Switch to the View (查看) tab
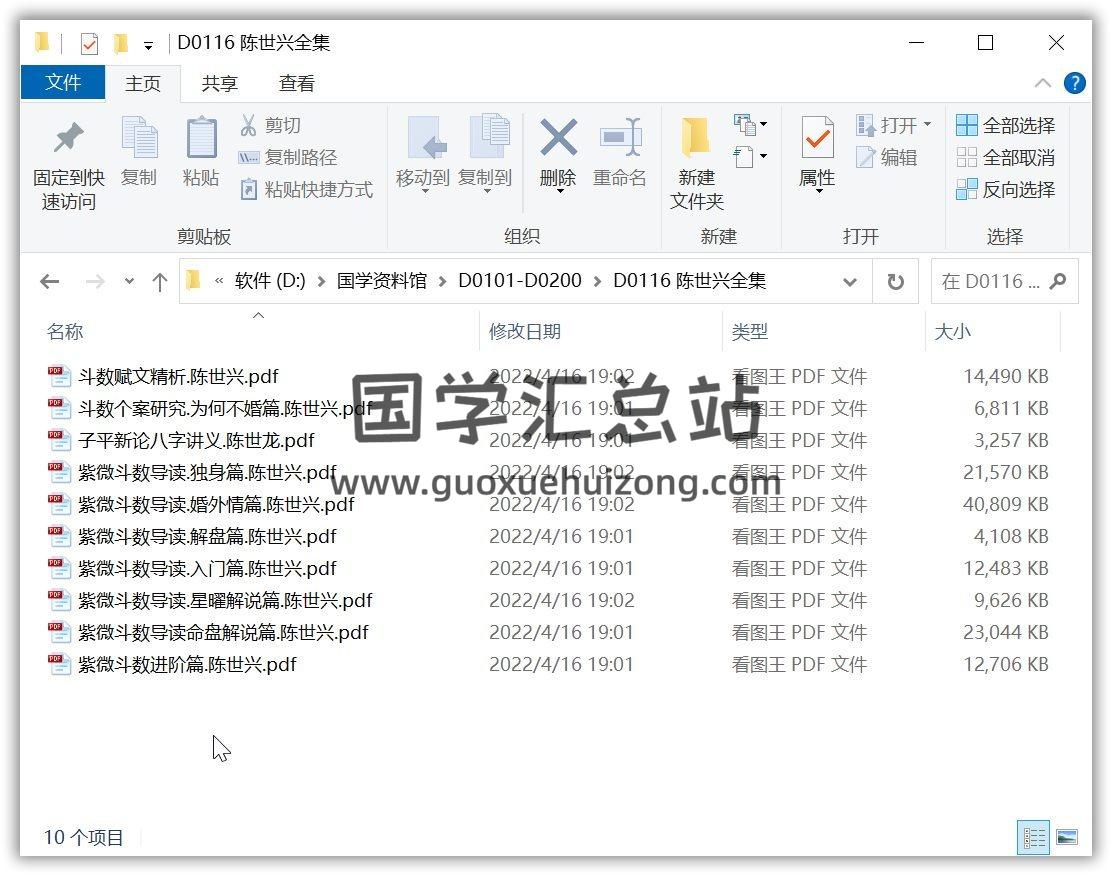Viewport: 1112px width, 876px height. click(x=296, y=84)
